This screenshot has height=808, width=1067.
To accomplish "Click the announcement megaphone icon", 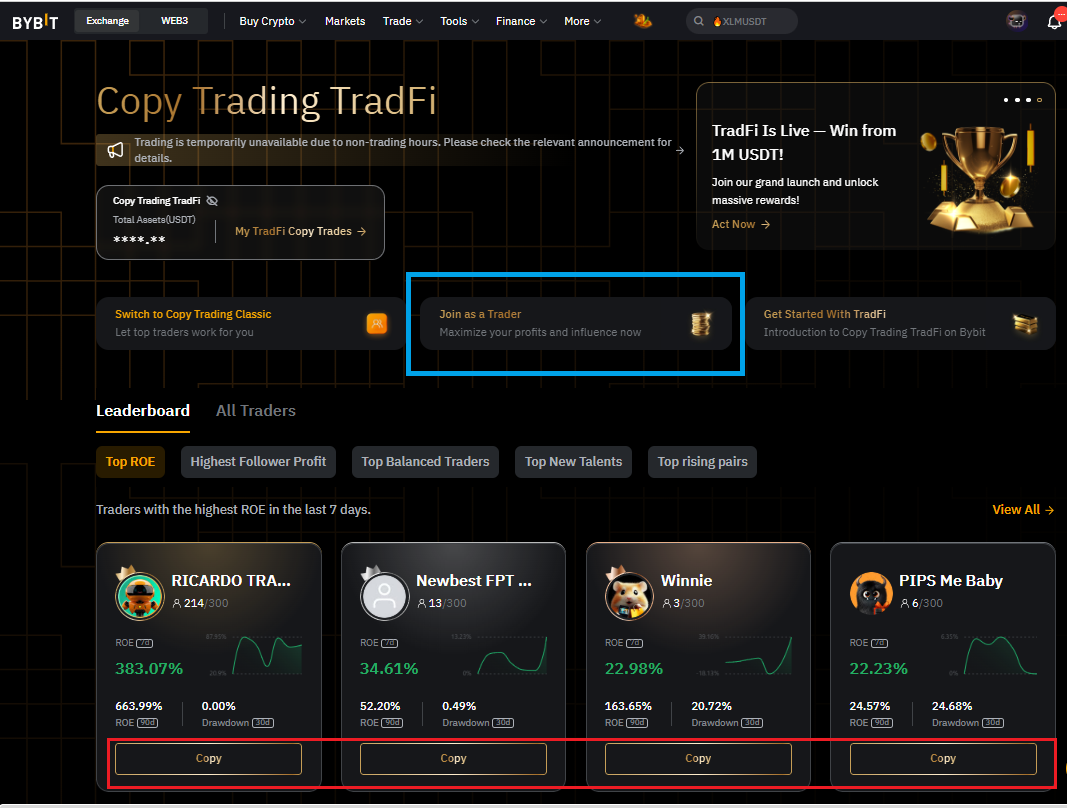I will pyautogui.click(x=115, y=150).
